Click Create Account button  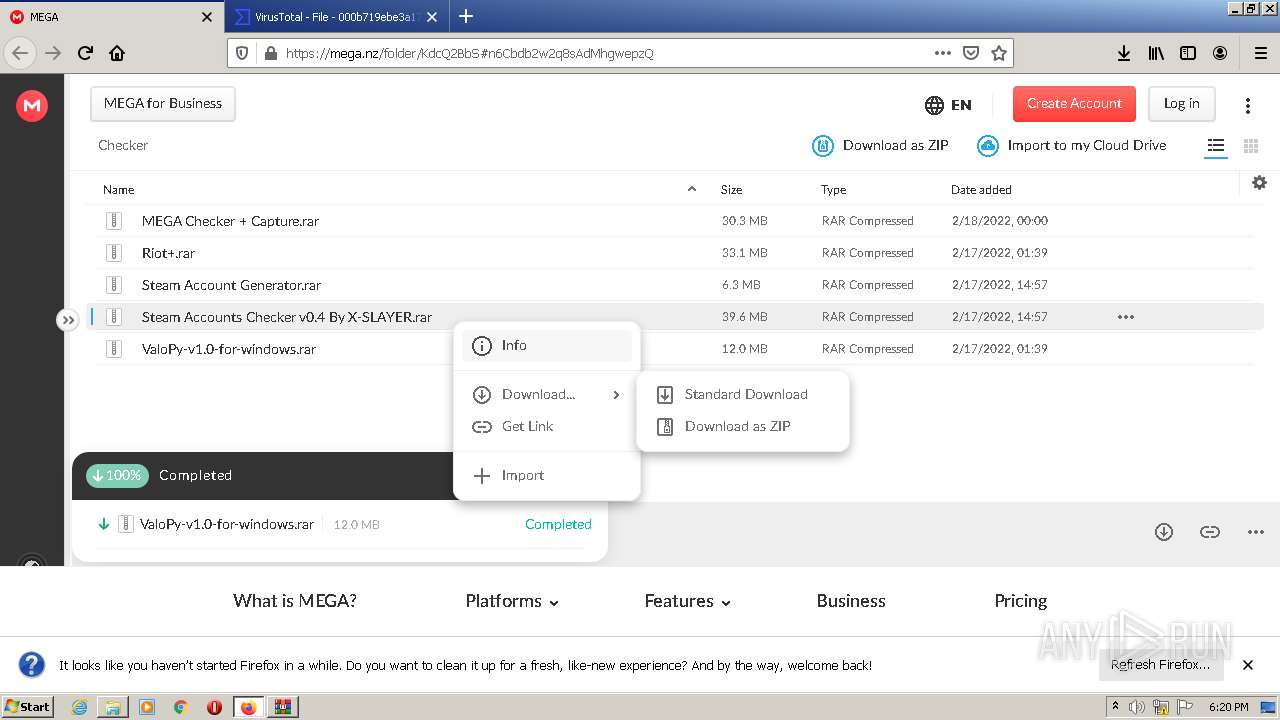point(1074,104)
